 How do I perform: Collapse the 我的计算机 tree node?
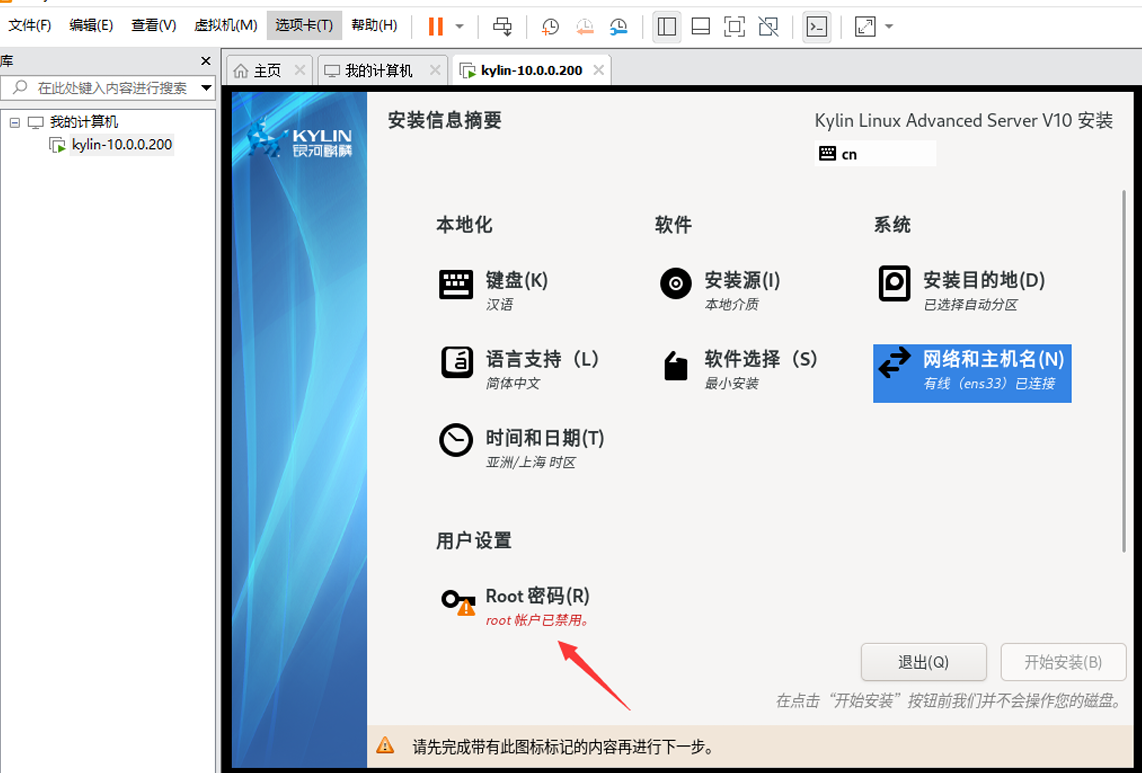pos(15,122)
